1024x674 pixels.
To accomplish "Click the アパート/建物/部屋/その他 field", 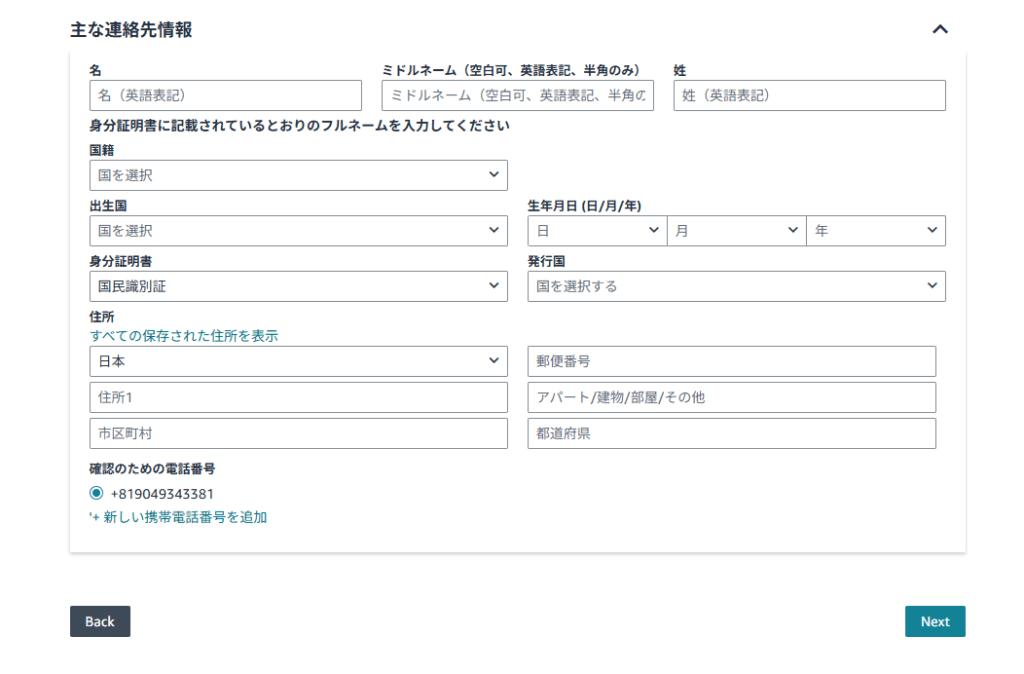I will 731,397.
